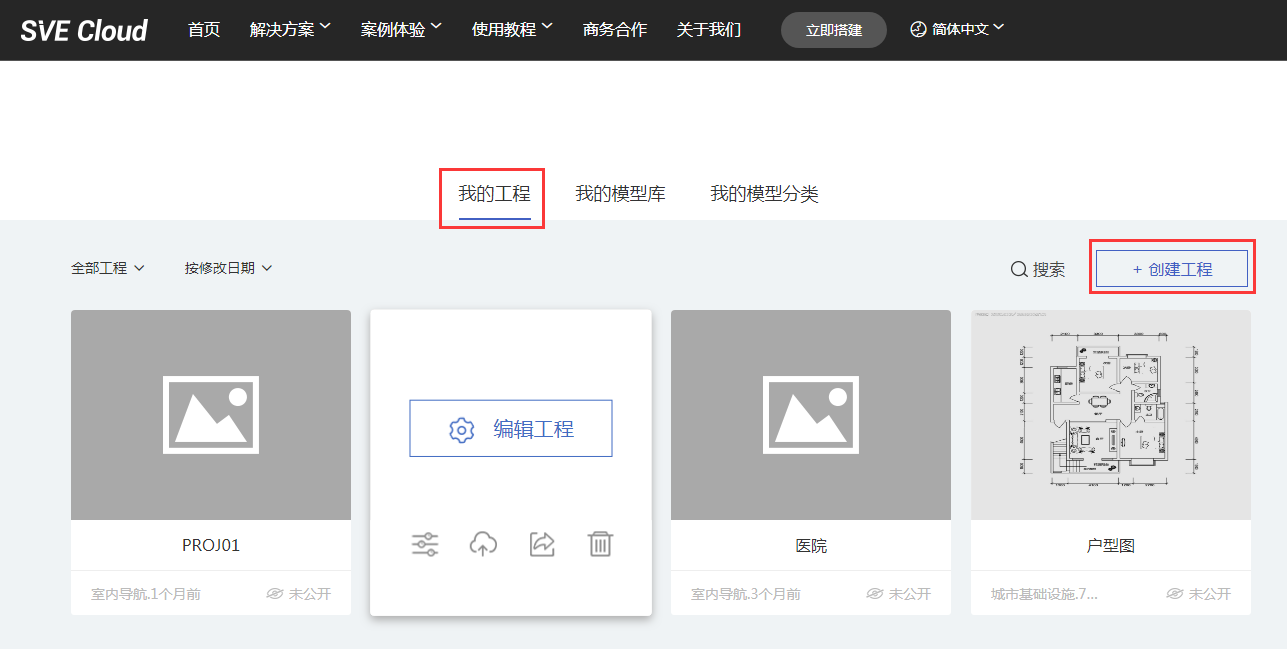Open settings gear inside 编辑工程 button
Image resolution: width=1287 pixels, height=649 pixels.
pyautogui.click(x=461, y=428)
